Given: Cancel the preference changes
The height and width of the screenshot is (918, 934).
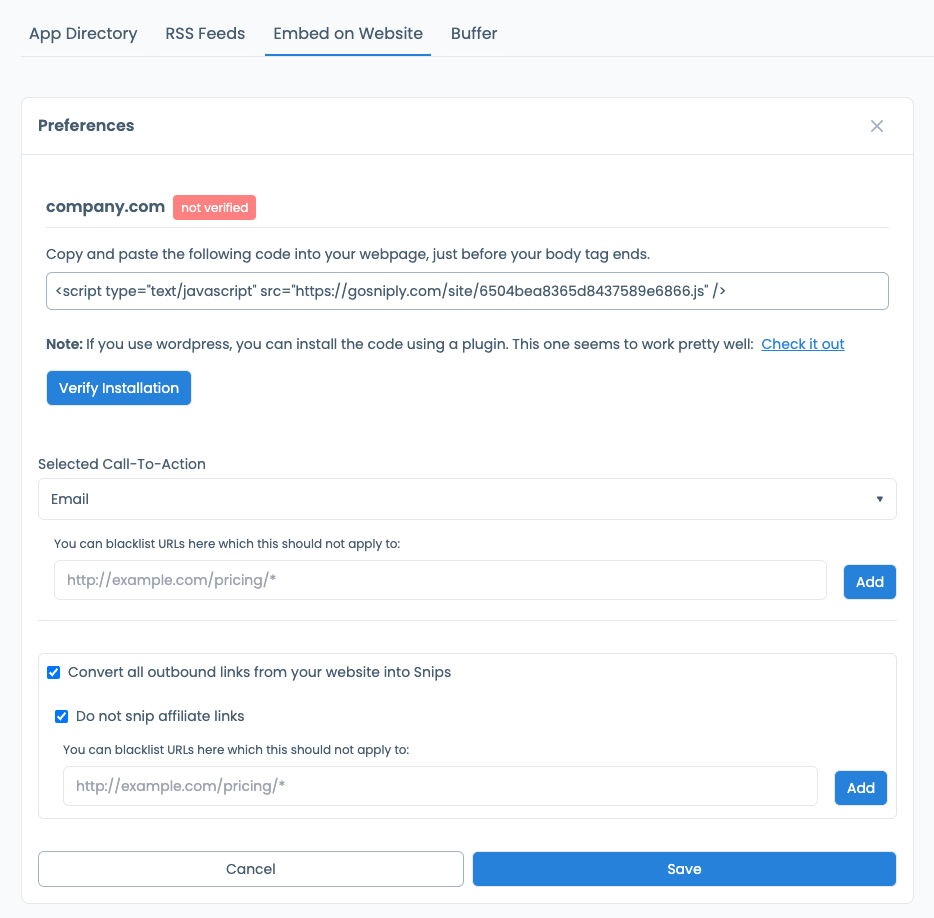Looking at the screenshot, I should (251, 869).
